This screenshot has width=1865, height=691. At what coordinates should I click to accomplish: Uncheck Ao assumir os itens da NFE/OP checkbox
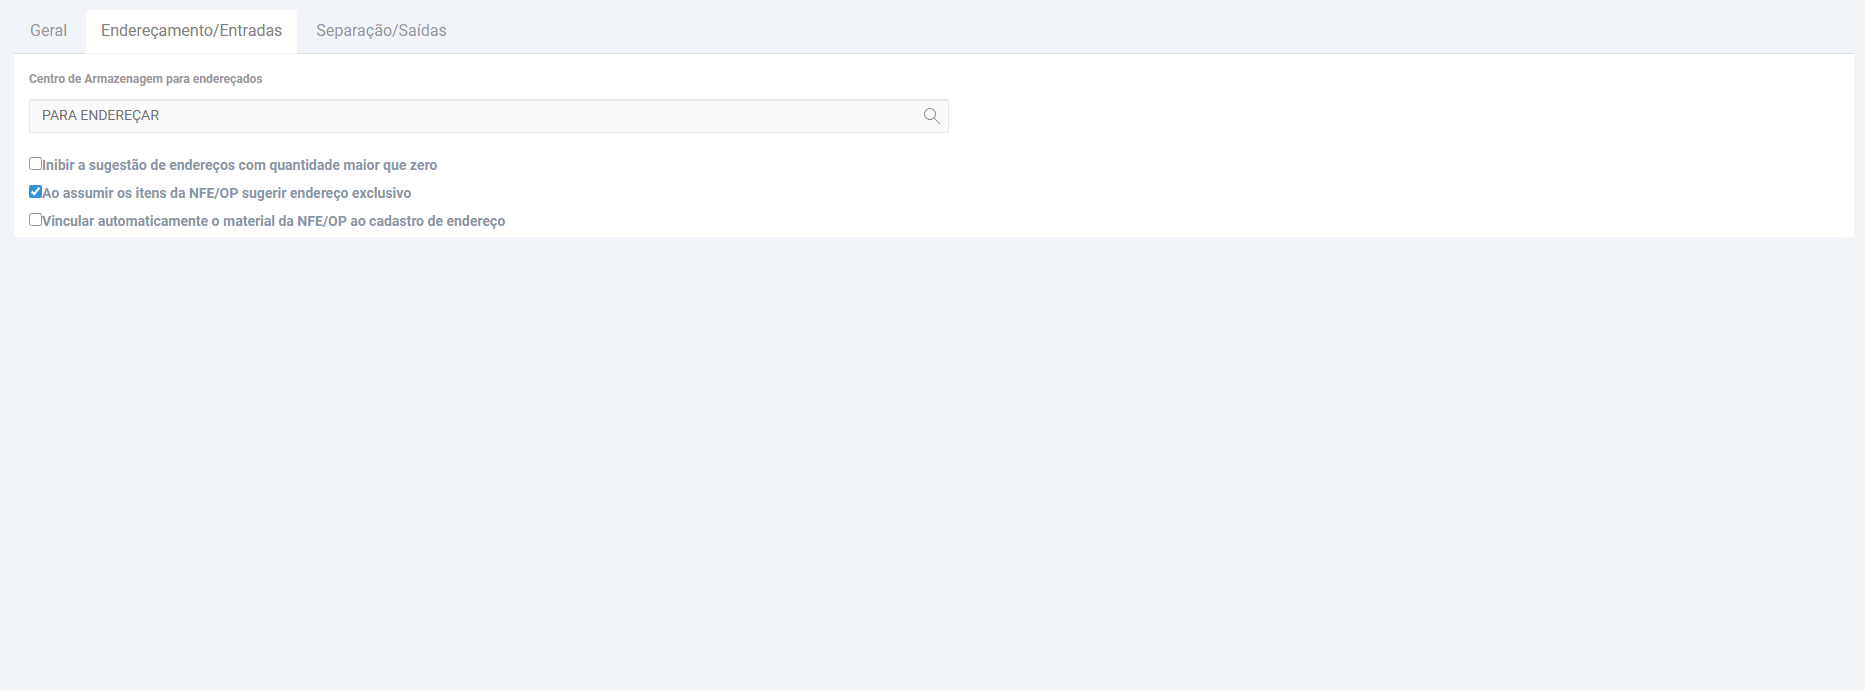coord(35,192)
